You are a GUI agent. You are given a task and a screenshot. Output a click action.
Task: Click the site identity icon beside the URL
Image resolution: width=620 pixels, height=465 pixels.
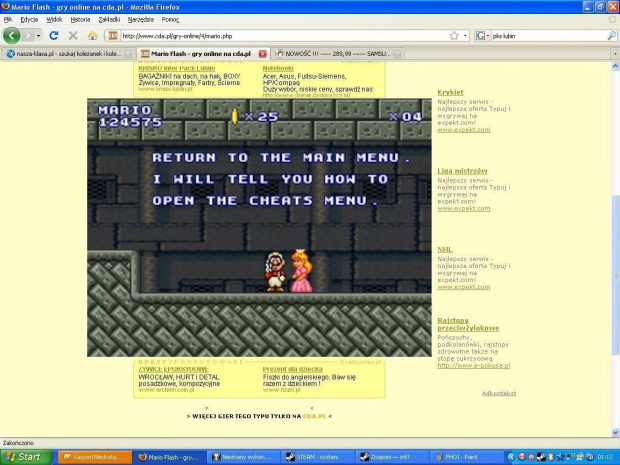[x=113, y=36]
